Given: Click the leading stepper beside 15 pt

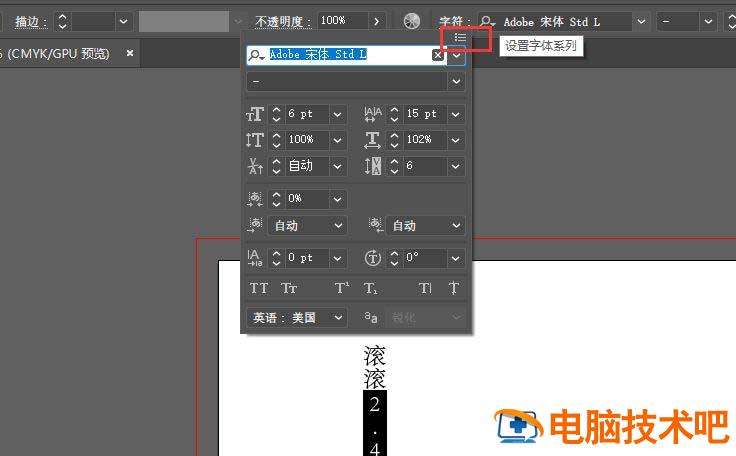Looking at the screenshot, I should [394, 114].
